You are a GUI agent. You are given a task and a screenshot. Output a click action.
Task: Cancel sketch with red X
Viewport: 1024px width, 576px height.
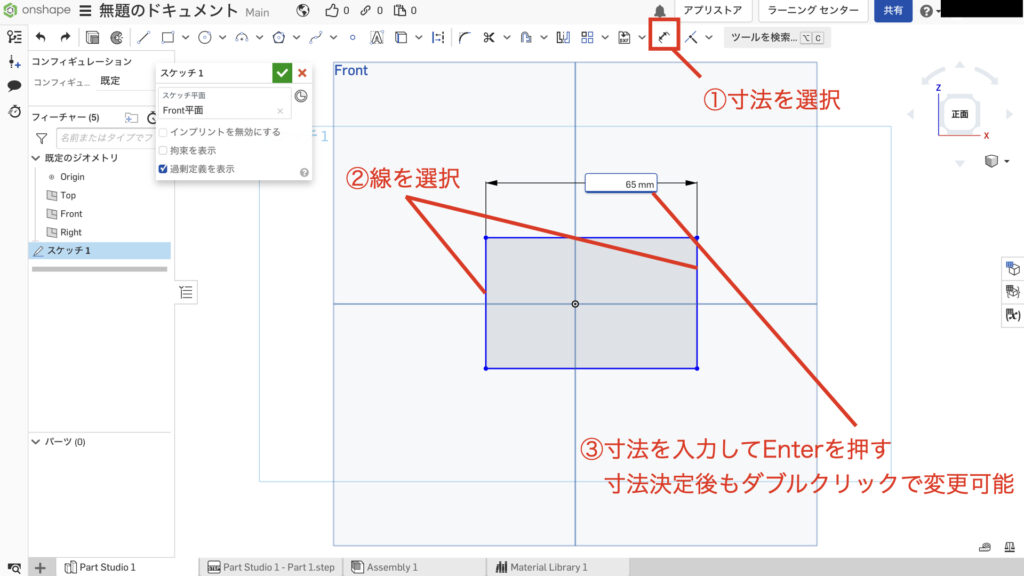(302, 72)
